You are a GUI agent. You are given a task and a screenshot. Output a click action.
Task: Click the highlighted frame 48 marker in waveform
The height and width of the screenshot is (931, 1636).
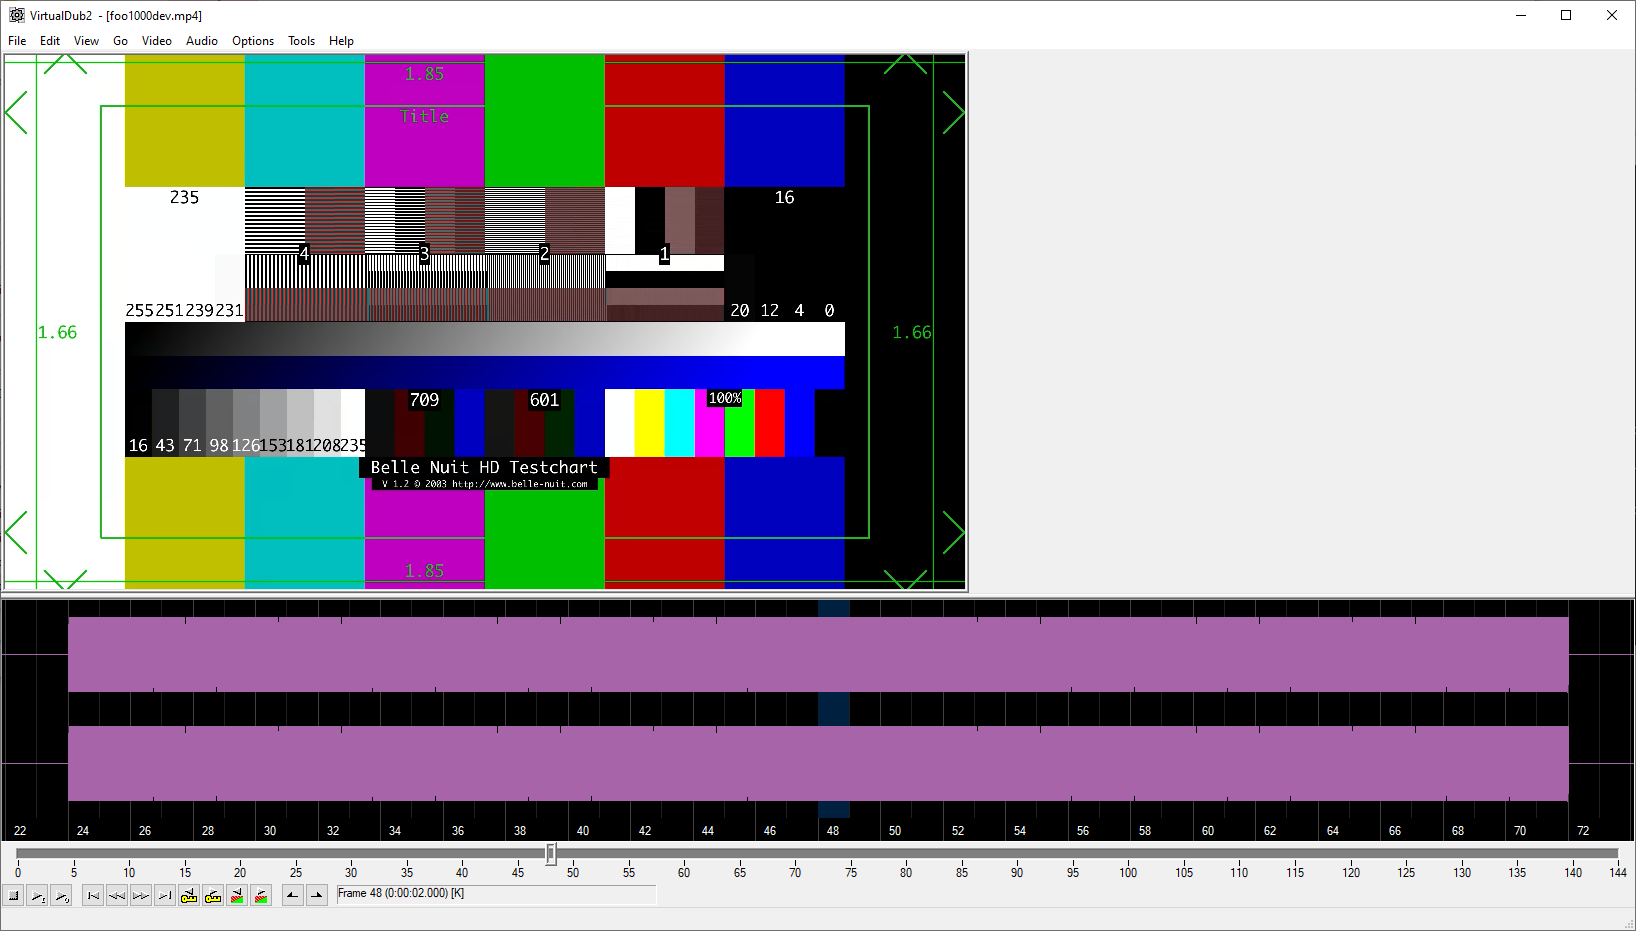[x=834, y=708]
